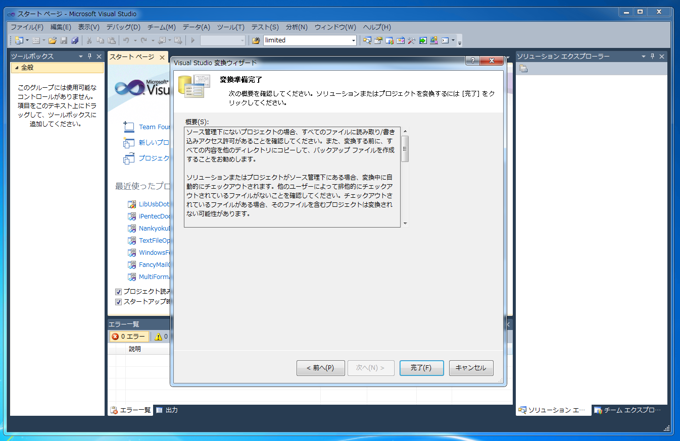
Task: Open the find combo box showing limited
Action: pos(353,40)
